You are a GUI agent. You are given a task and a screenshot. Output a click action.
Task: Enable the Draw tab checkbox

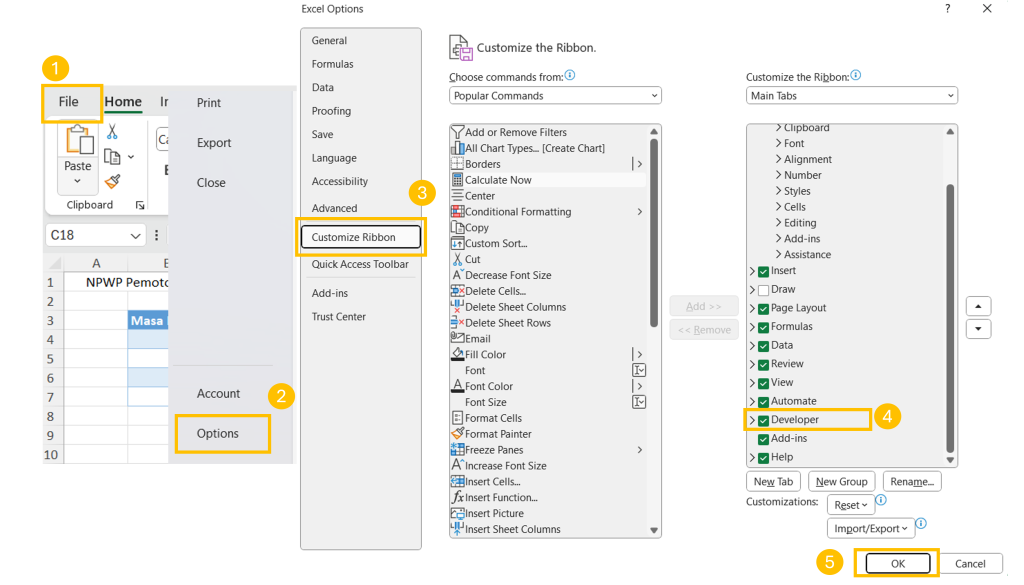click(764, 290)
